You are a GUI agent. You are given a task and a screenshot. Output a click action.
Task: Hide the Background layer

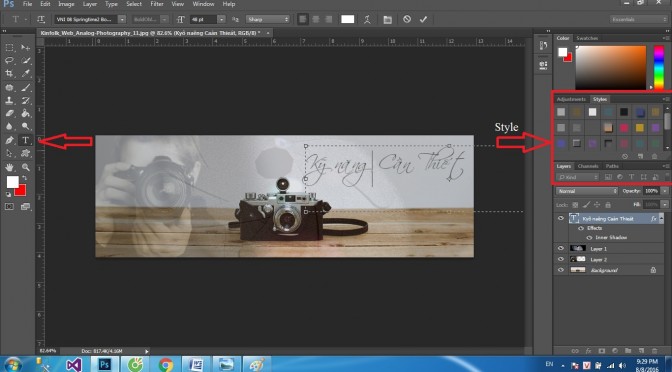[561, 270]
